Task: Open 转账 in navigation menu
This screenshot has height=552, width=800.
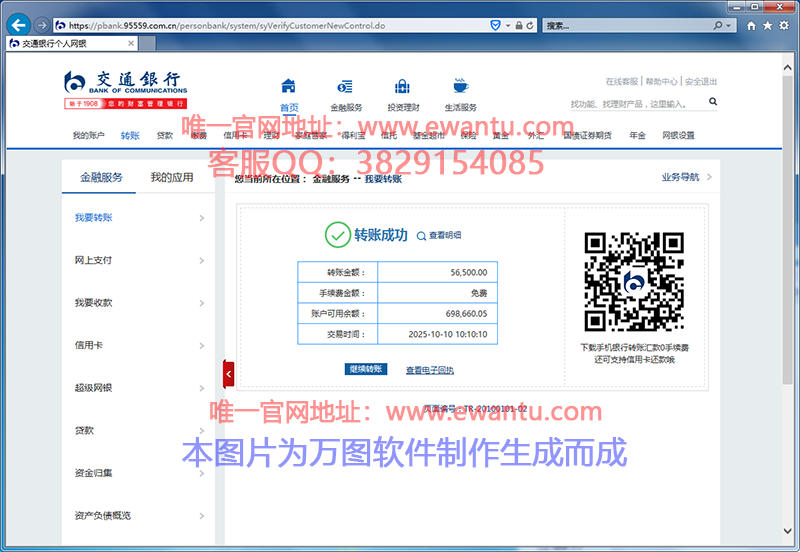Action: [x=130, y=135]
